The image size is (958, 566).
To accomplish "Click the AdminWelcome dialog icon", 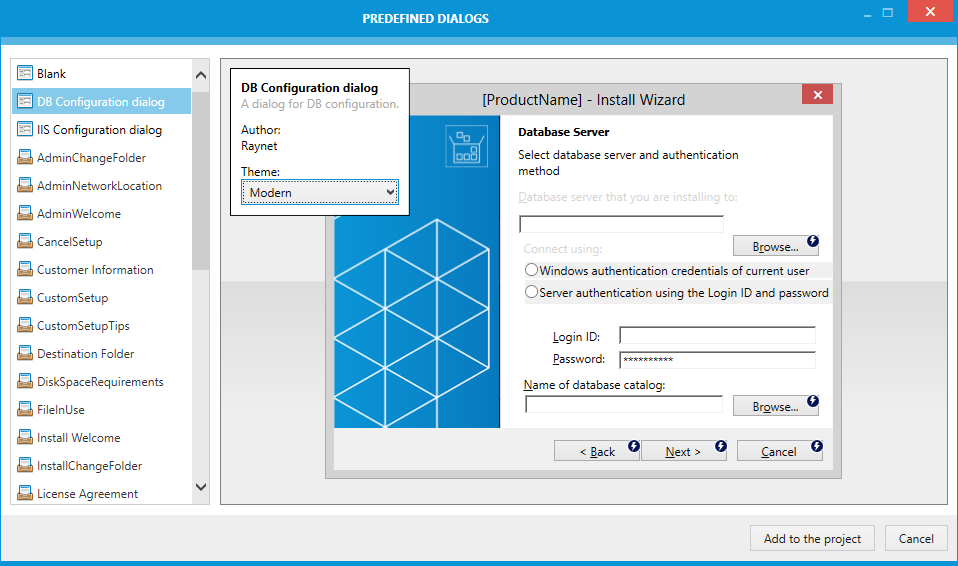I will [25, 214].
